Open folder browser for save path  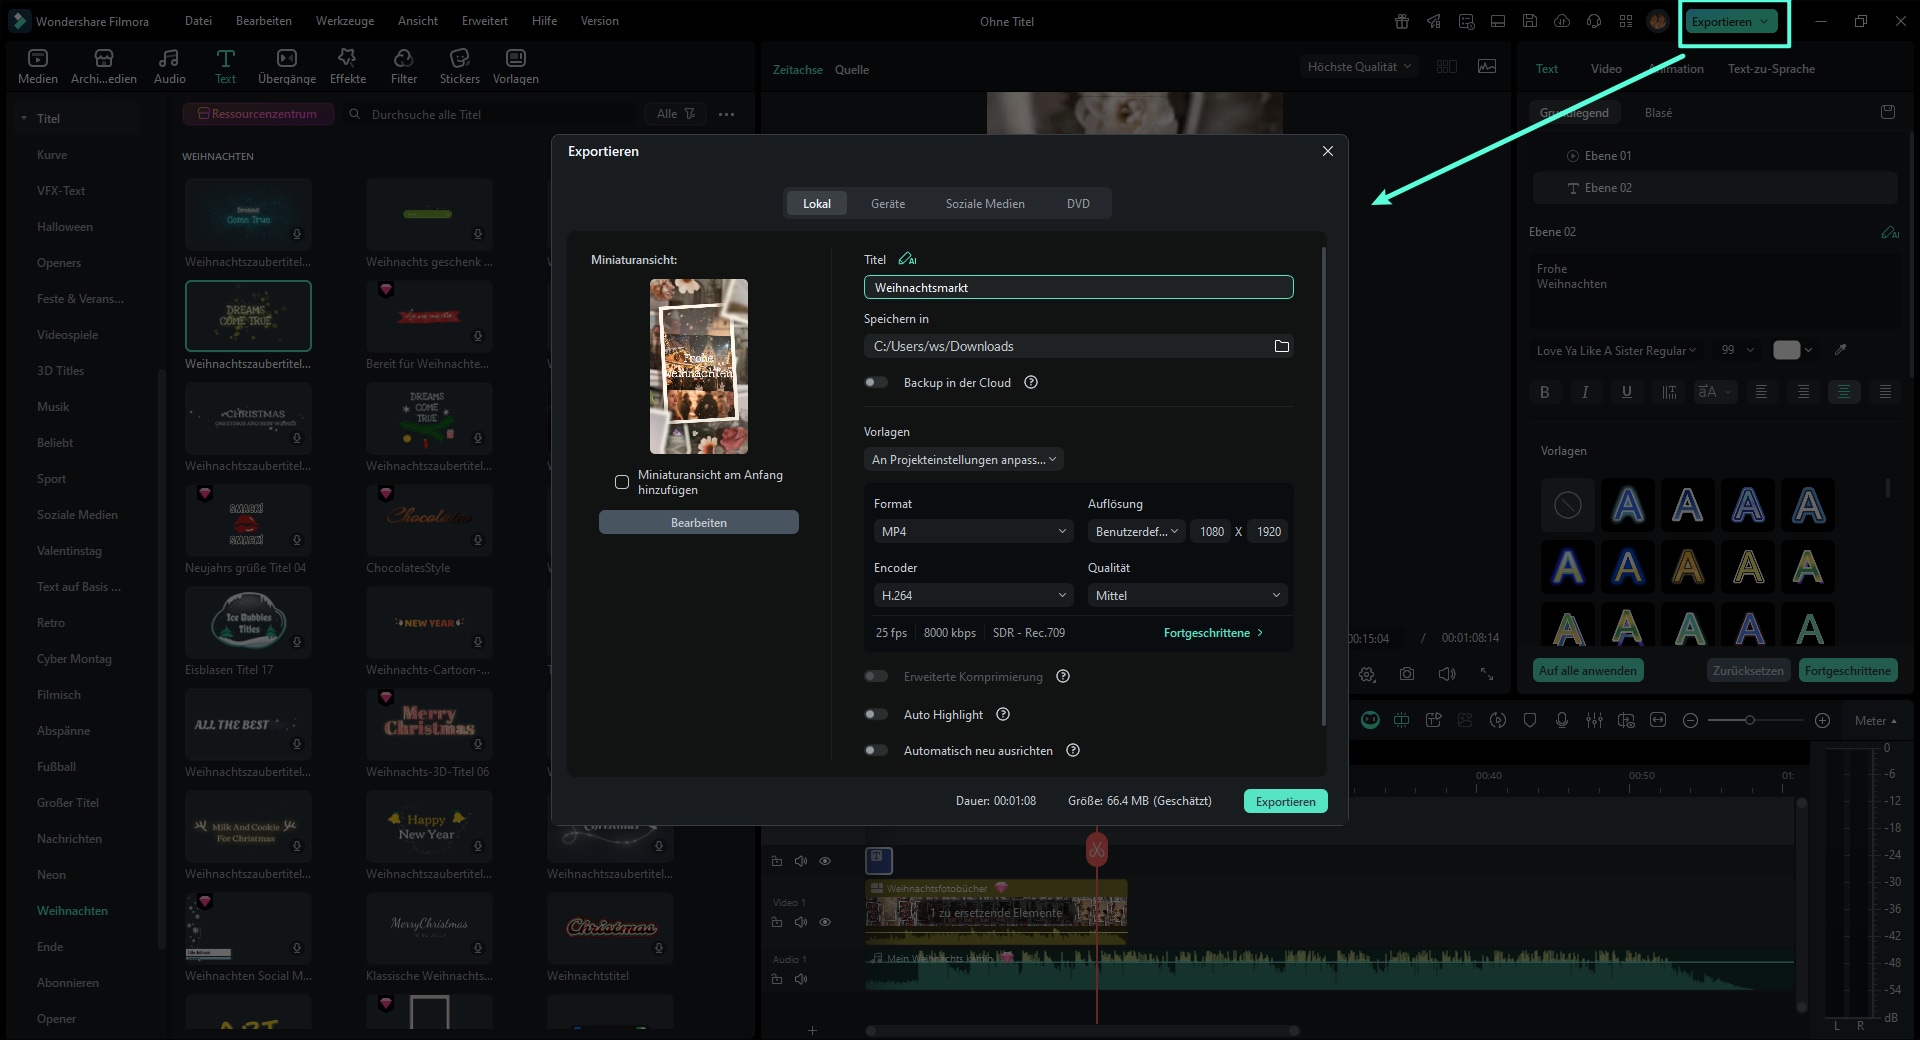tap(1281, 346)
